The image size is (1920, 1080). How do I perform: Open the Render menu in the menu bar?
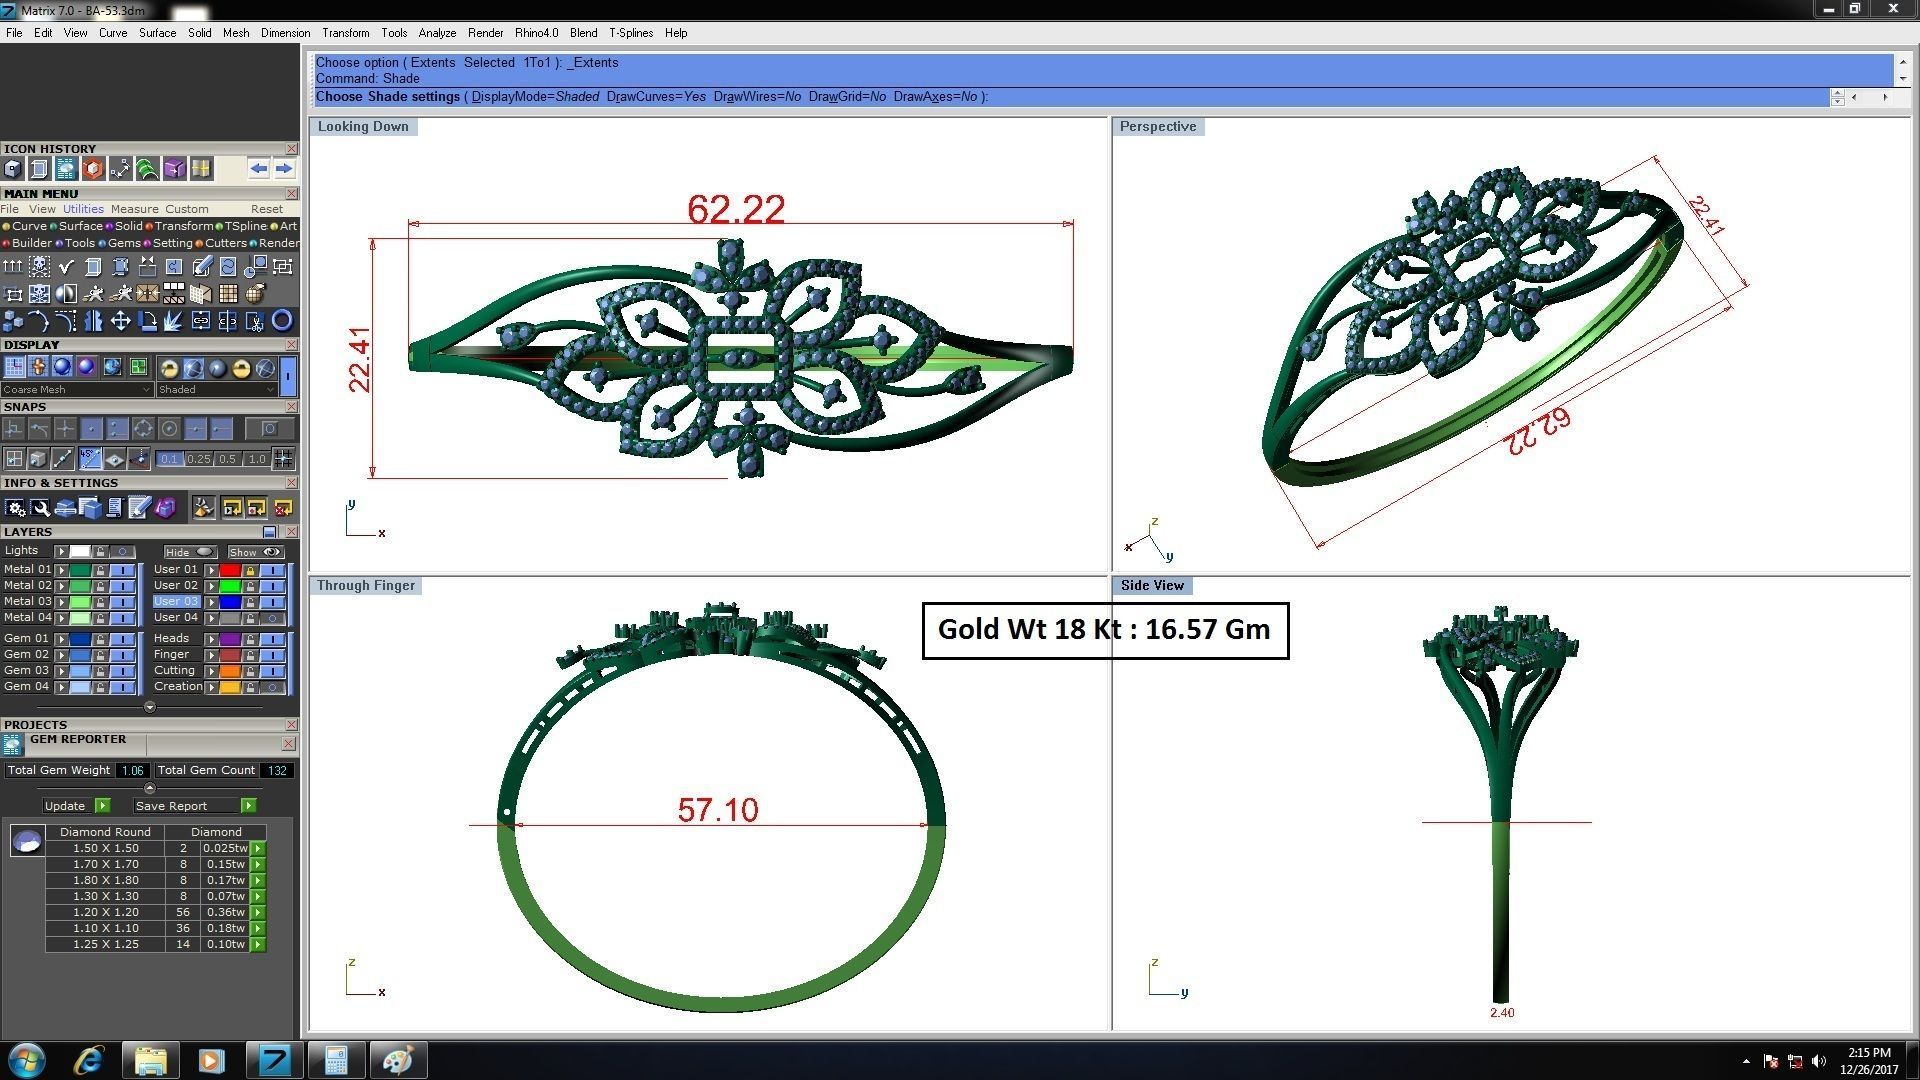(485, 33)
